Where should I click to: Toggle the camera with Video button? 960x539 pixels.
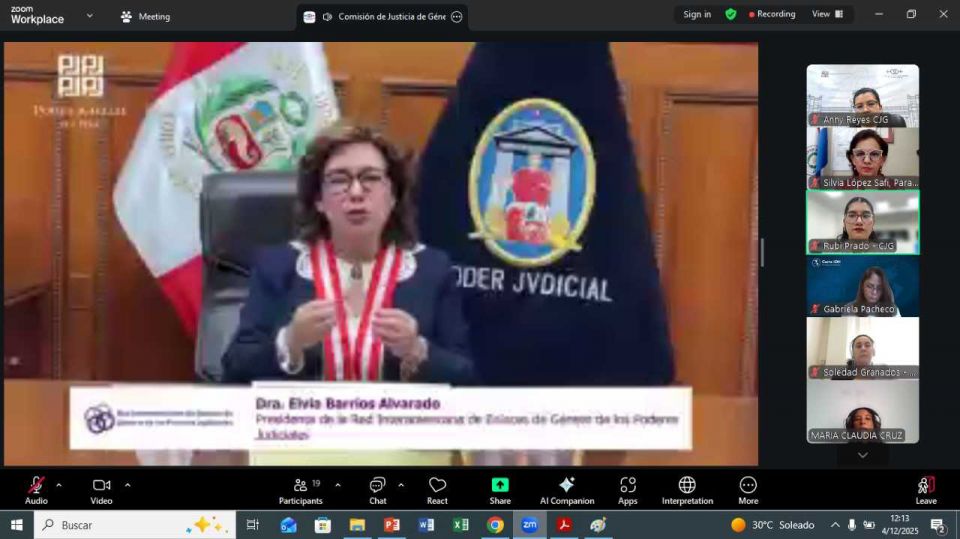101,488
